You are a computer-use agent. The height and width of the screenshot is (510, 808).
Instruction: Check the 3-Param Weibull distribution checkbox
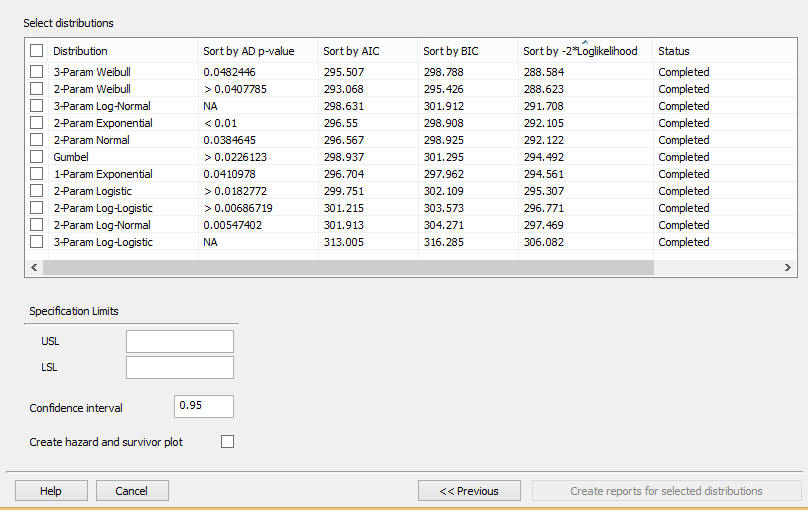37,72
